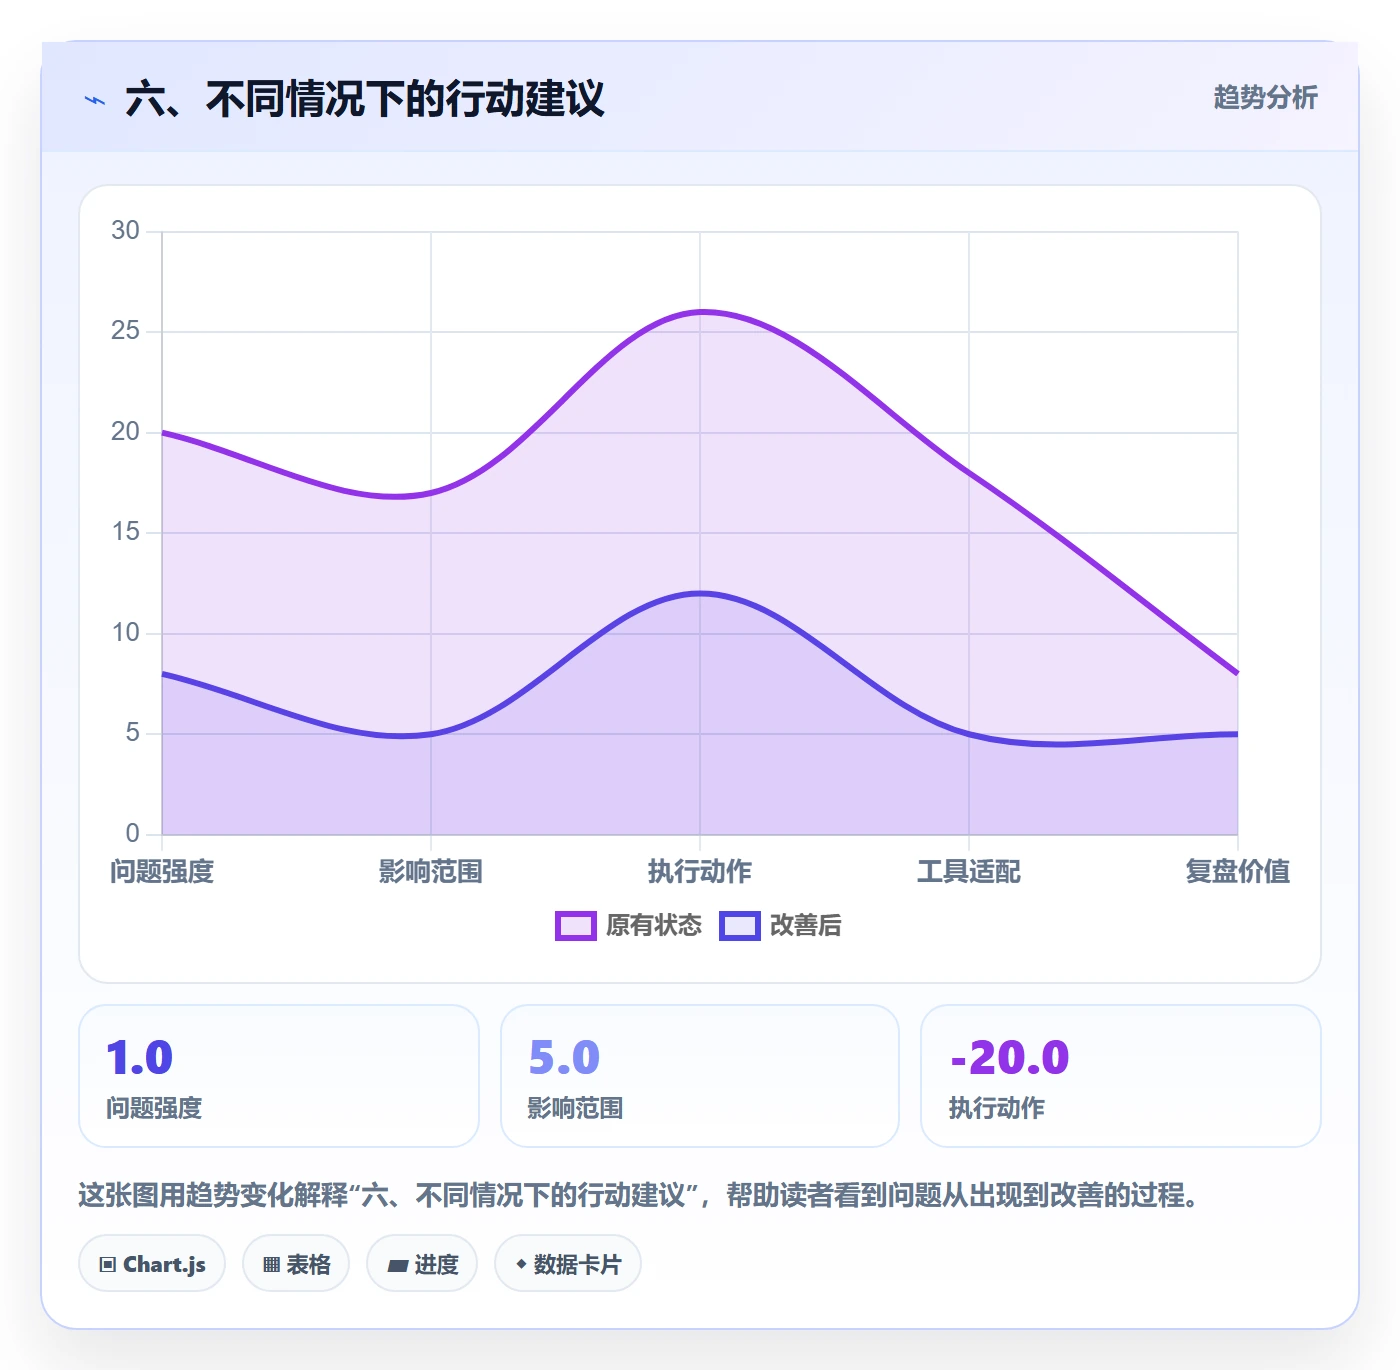Toggle the 改善后 legend swatch
The height and width of the screenshot is (1370, 1400).
[739, 926]
